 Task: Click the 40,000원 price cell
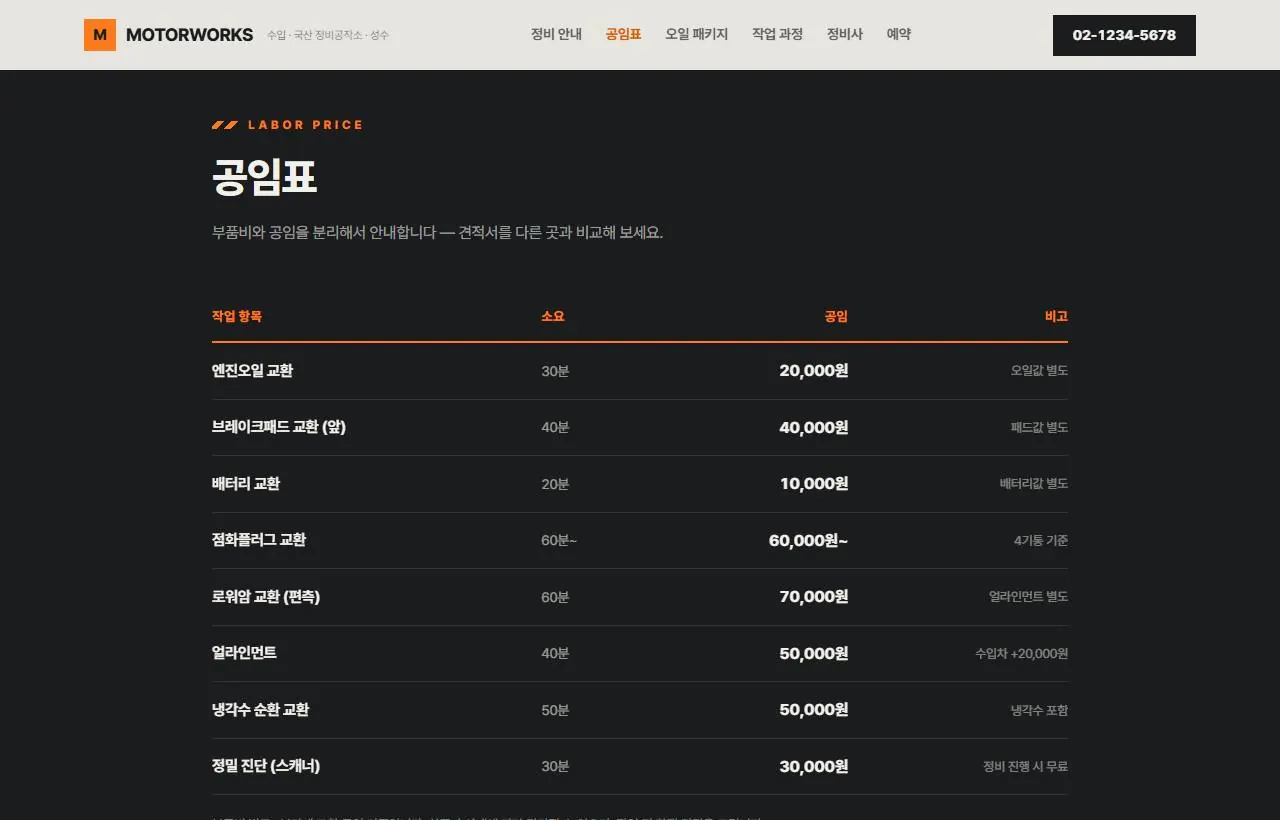point(814,428)
